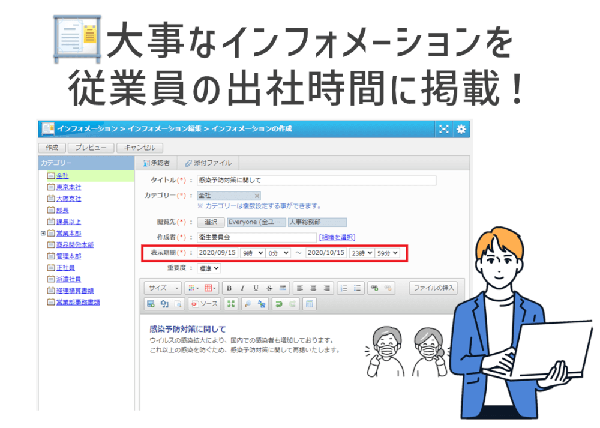Select the 正社員 category

tap(65, 267)
